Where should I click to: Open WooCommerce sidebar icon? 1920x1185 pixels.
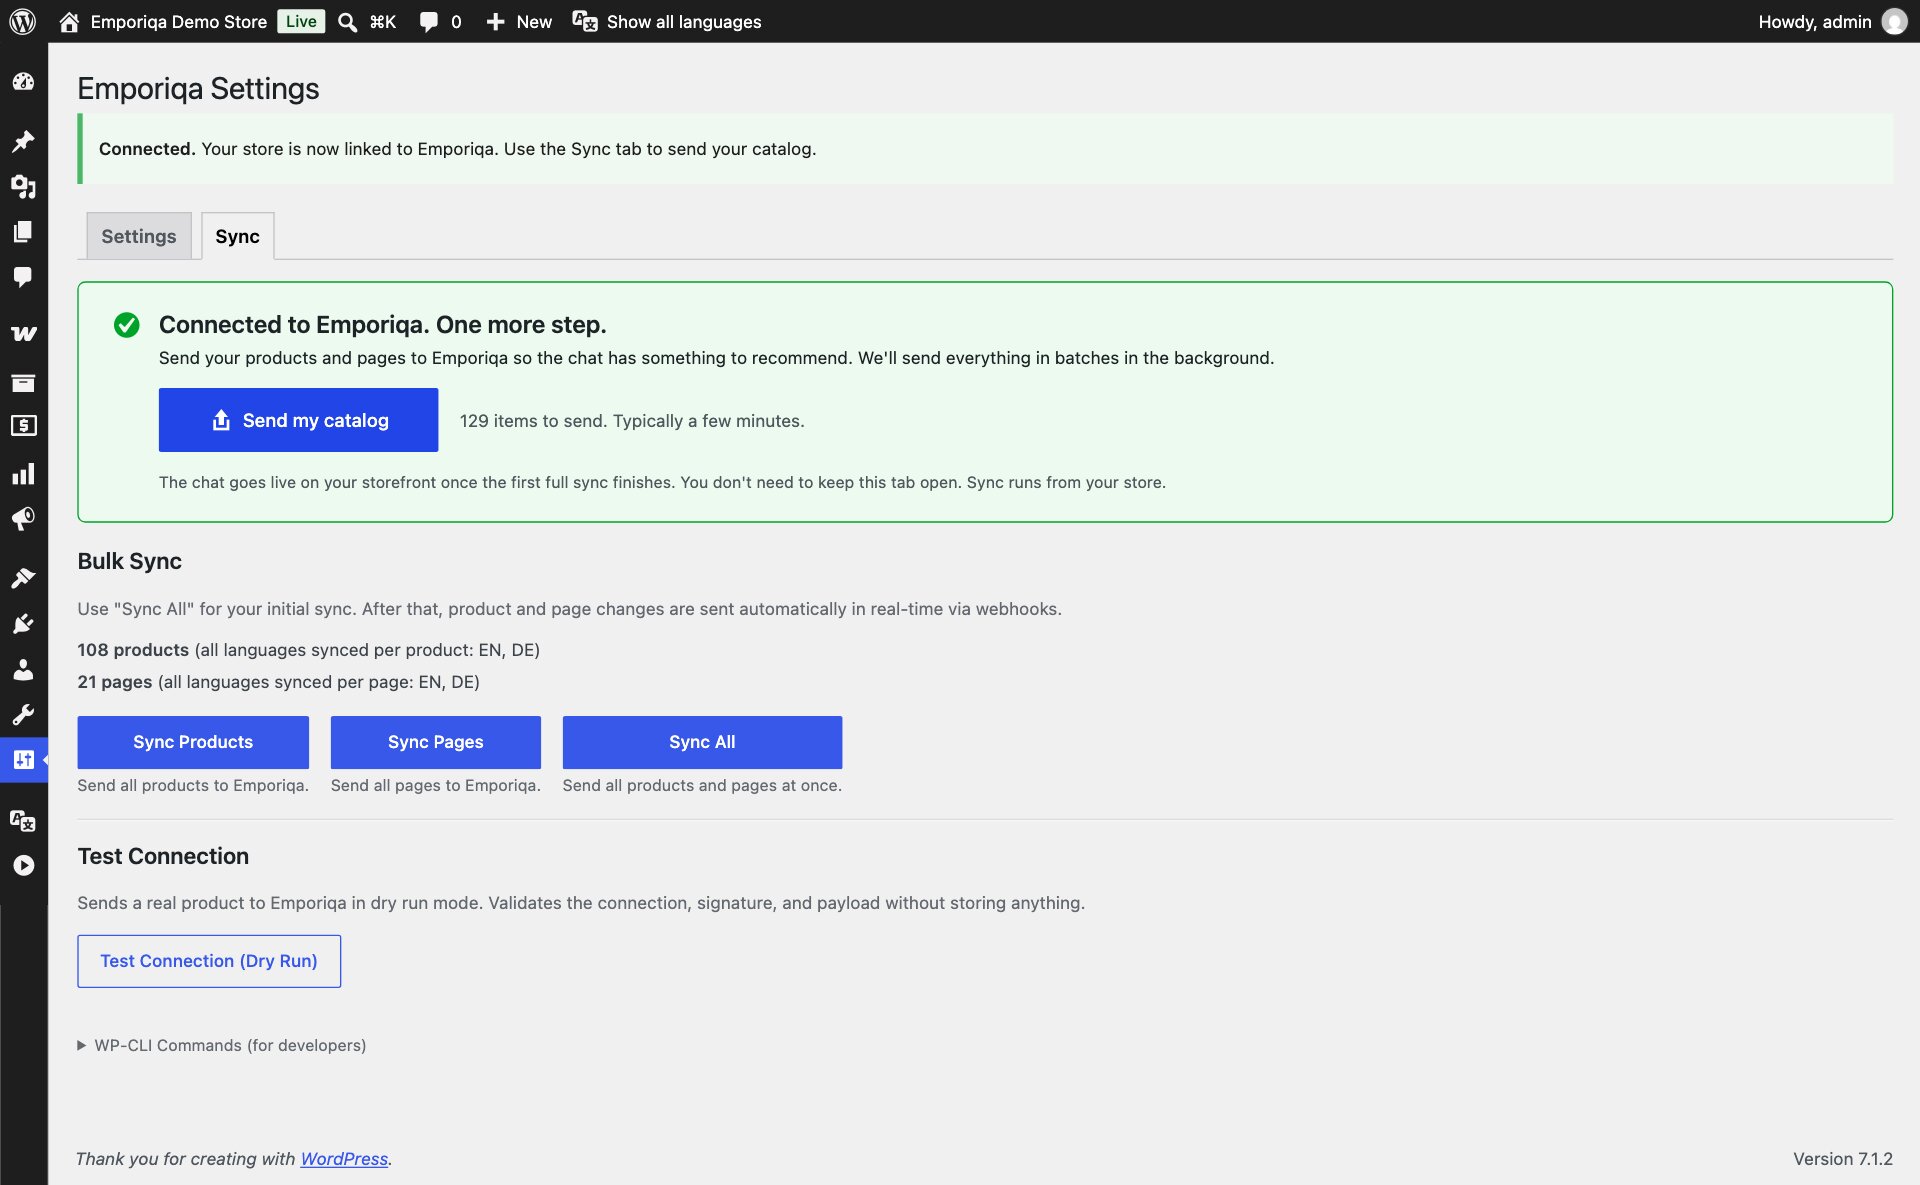pyautogui.click(x=23, y=333)
